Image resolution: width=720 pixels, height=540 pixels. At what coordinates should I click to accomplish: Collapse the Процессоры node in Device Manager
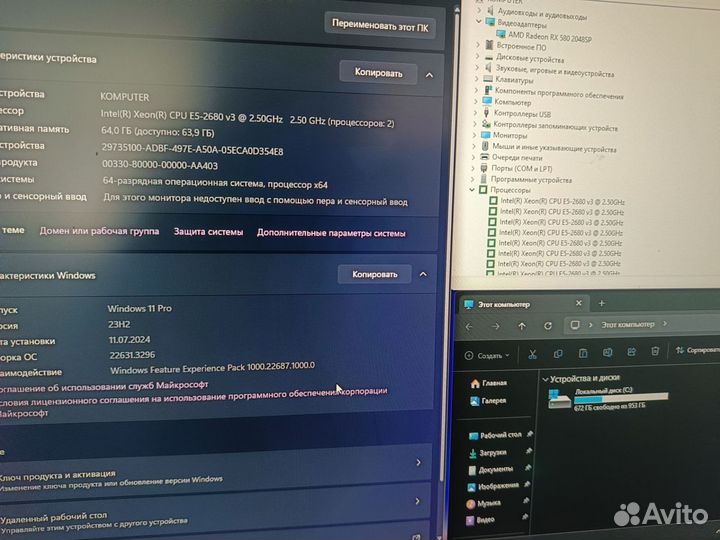pos(472,189)
